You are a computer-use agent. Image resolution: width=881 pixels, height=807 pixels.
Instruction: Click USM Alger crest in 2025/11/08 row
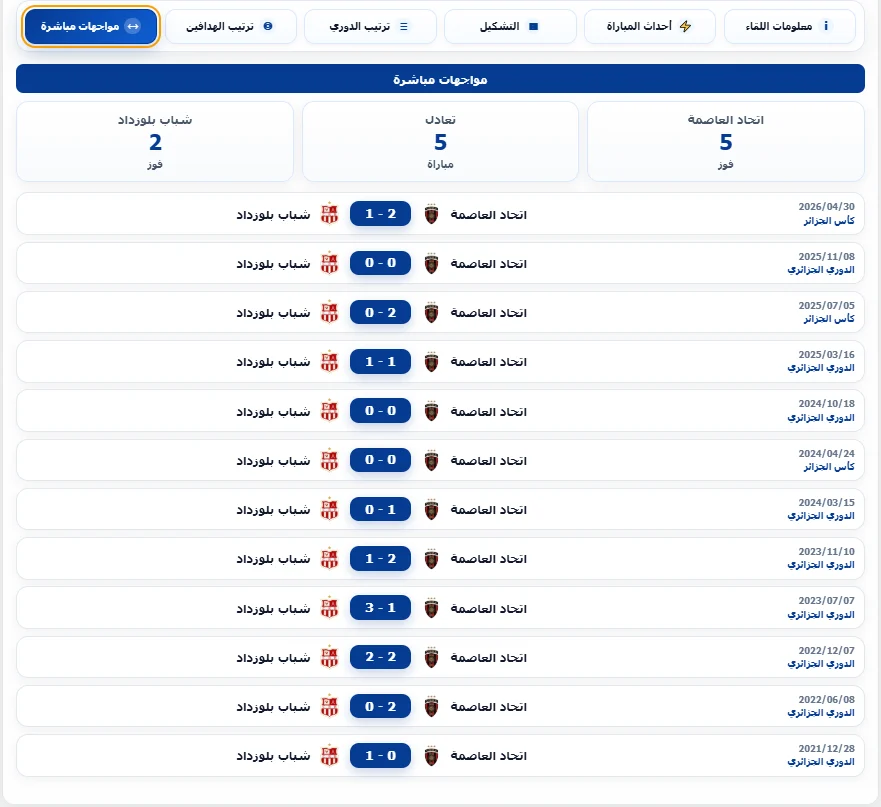tap(431, 264)
